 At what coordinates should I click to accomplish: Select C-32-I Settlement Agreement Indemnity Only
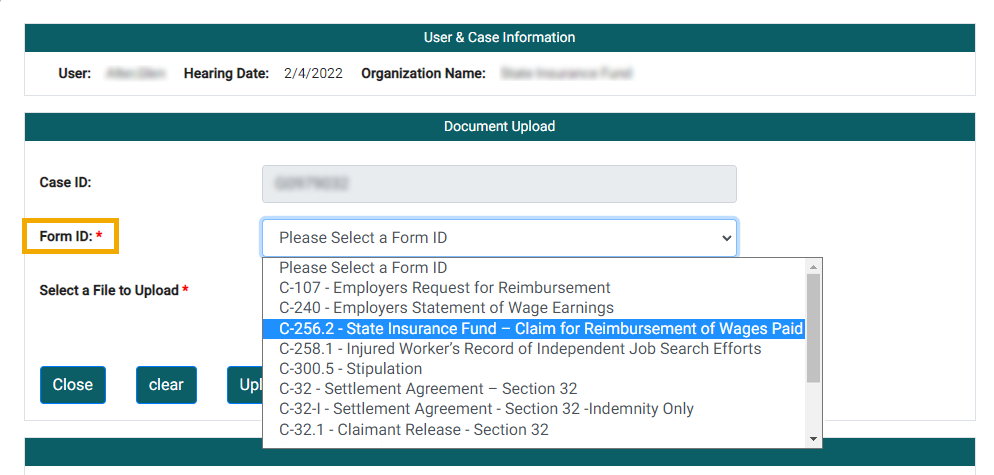486,409
